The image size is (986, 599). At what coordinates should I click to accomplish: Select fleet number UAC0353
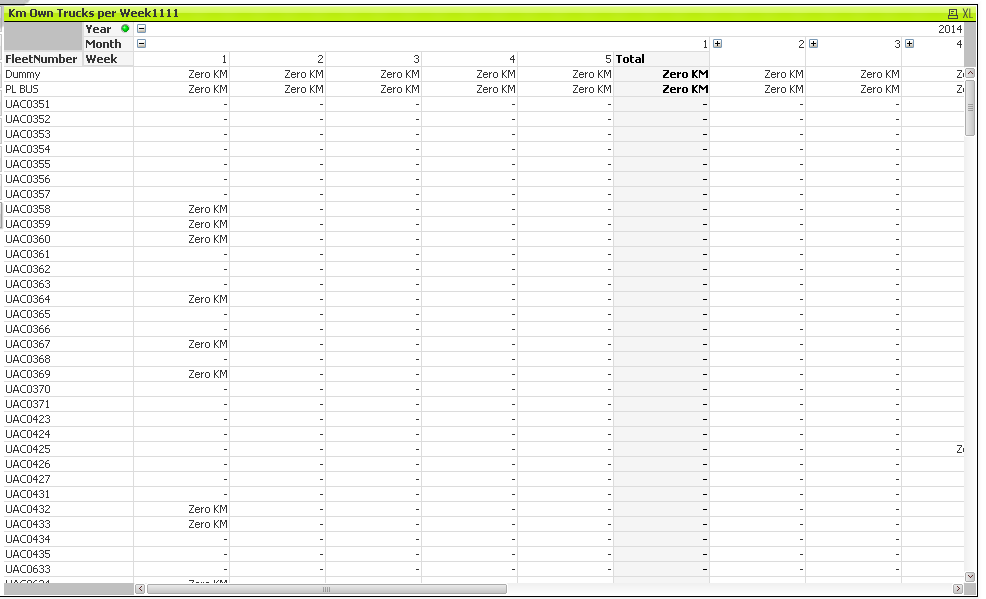click(28, 135)
